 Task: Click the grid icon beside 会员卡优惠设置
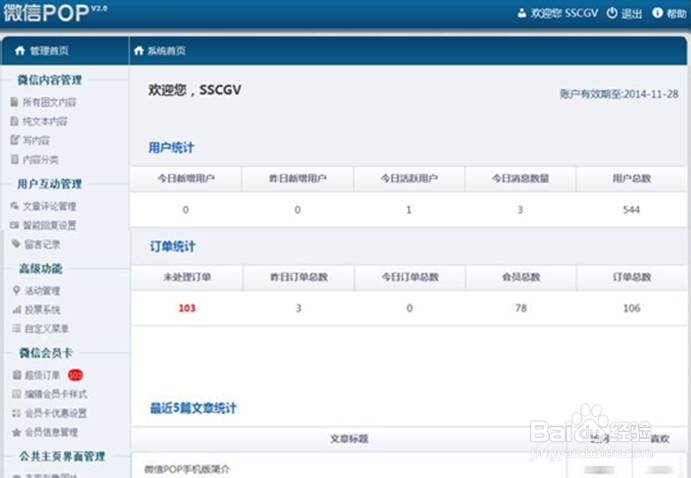click(16, 413)
